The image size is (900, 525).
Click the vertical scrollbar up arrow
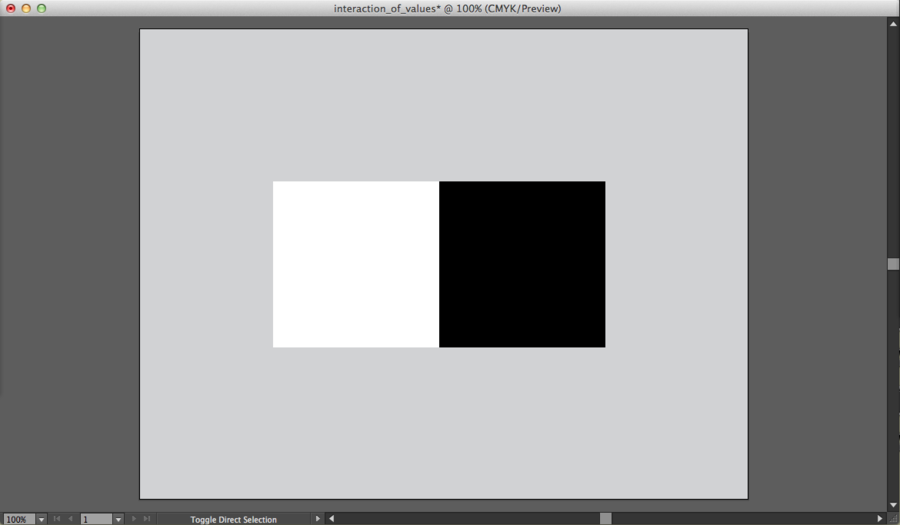(893, 22)
